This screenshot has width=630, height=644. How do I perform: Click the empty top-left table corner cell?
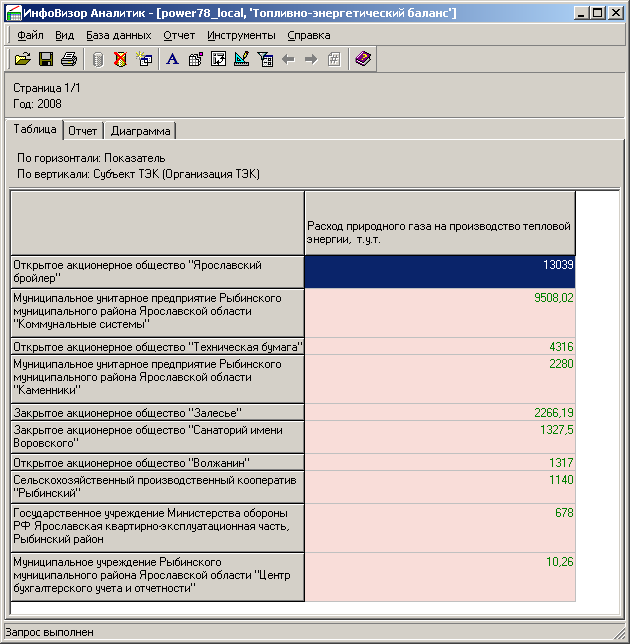click(158, 223)
